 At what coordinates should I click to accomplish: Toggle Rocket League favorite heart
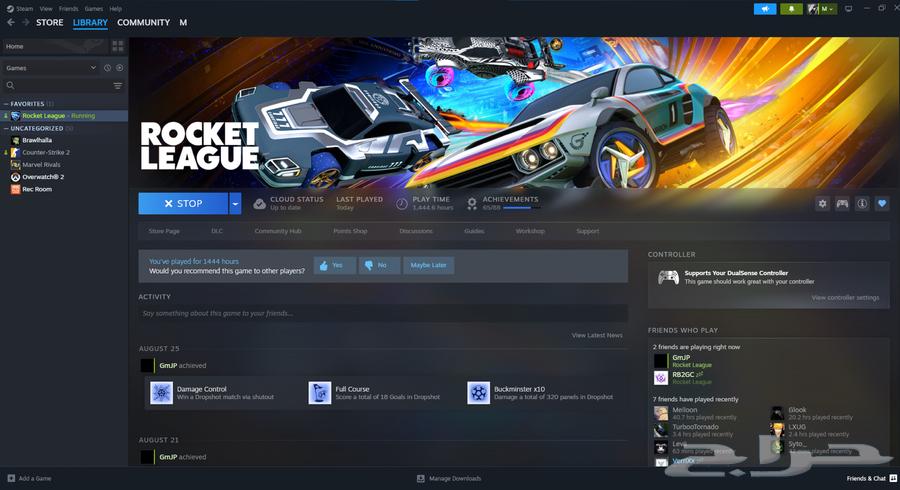pos(881,204)
